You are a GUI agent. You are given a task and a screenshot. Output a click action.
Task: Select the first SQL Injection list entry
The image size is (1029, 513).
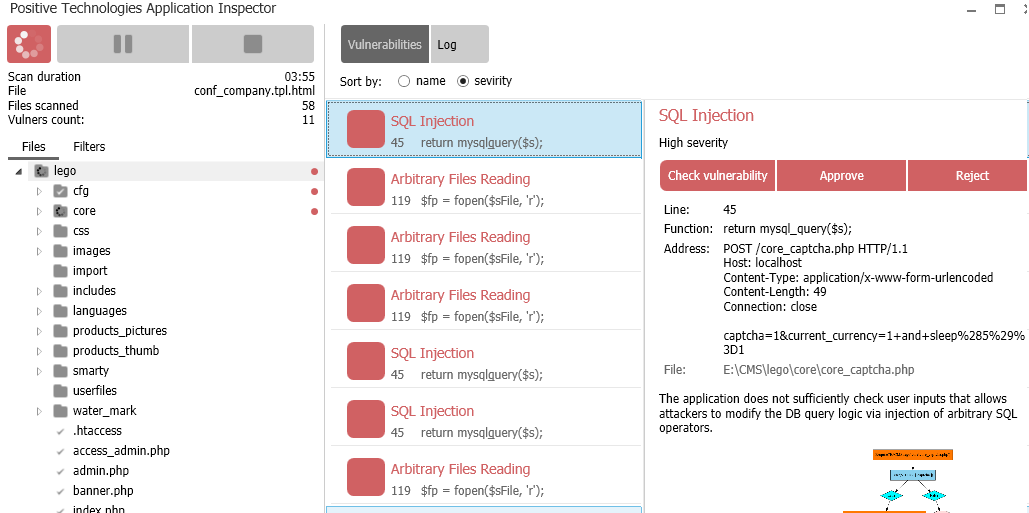coord(484,129)
